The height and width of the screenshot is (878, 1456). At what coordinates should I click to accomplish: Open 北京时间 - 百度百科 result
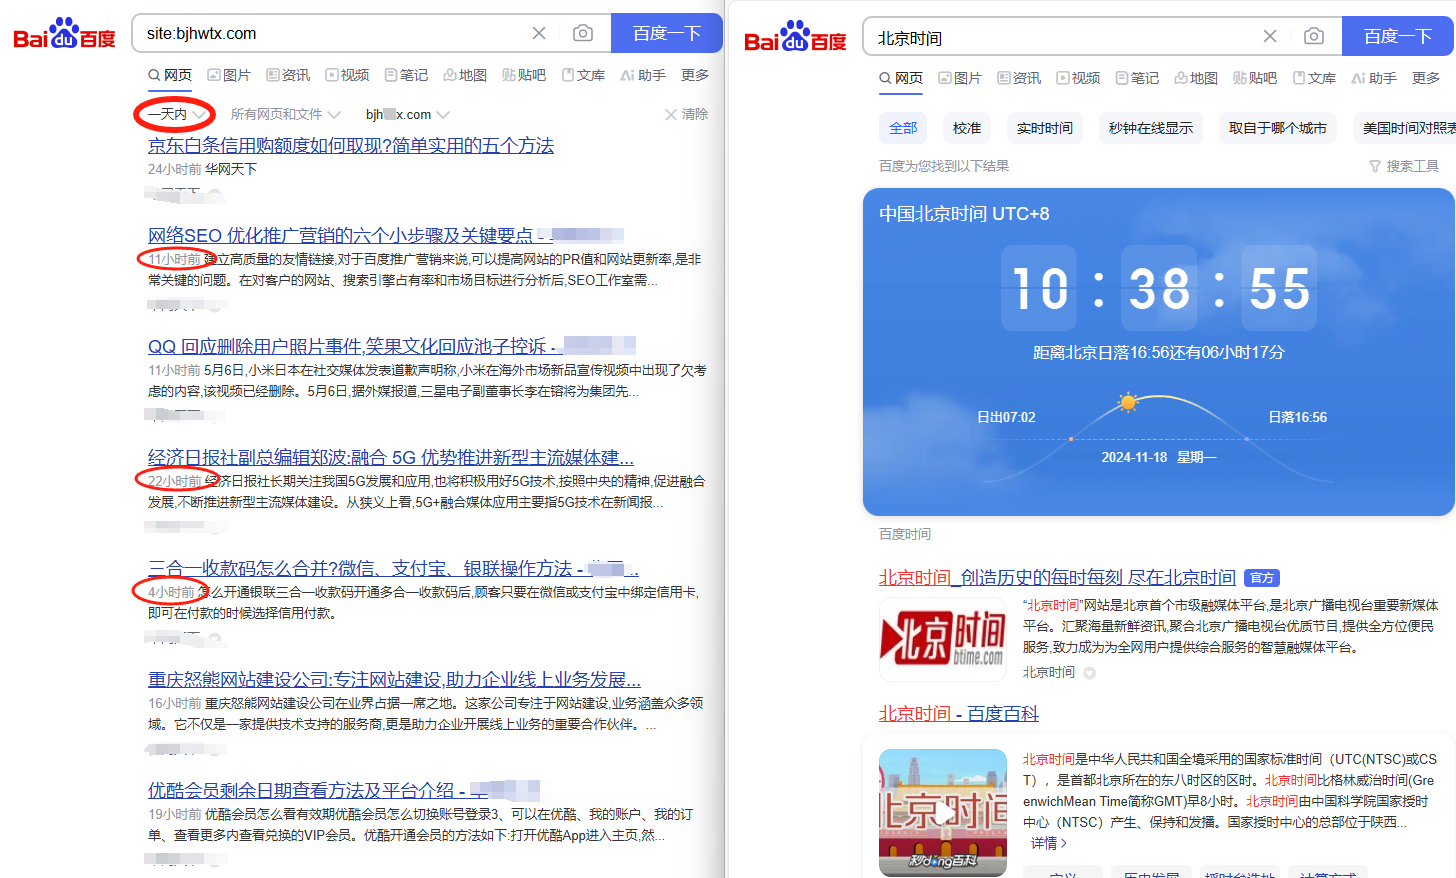pyautogui.click(x=958, y=714)
